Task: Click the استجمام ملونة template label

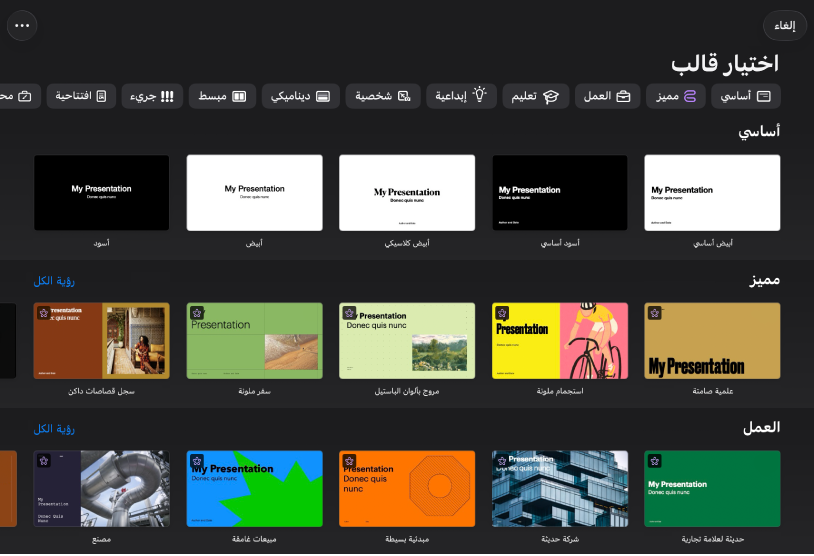Action: [560, 391]
